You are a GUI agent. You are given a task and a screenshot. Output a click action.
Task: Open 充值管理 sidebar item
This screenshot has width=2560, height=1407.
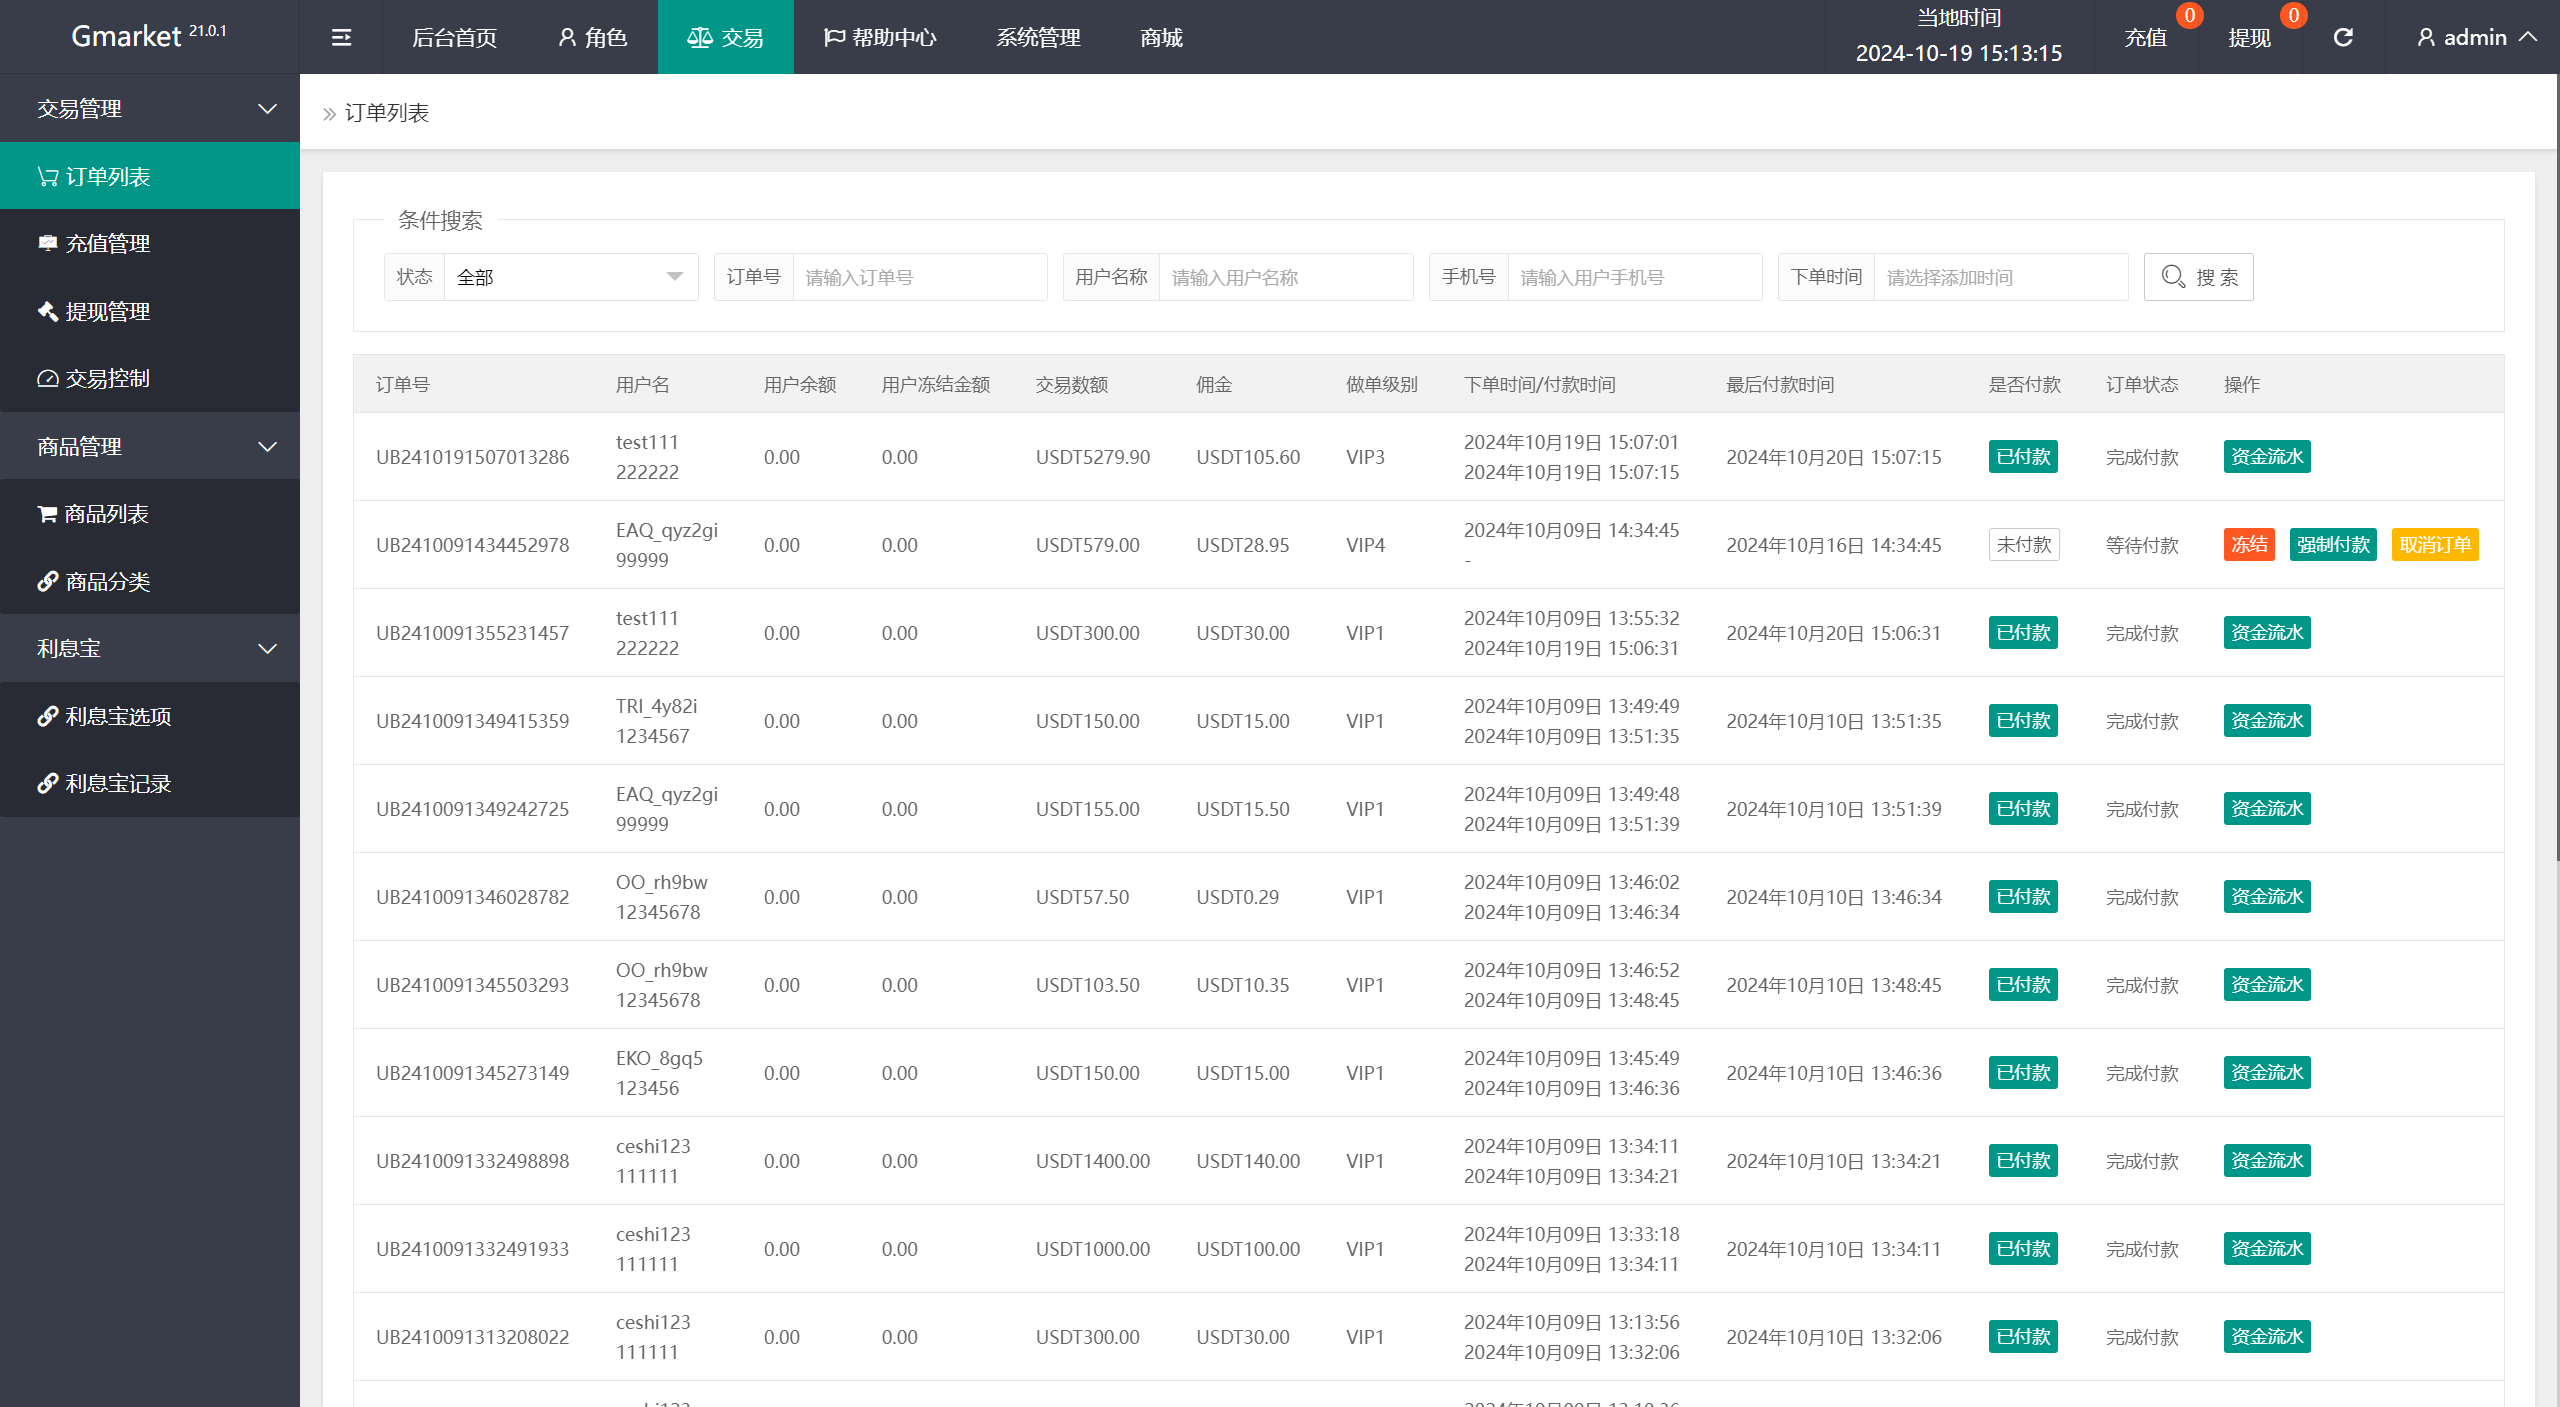click(x=107, y=243)
